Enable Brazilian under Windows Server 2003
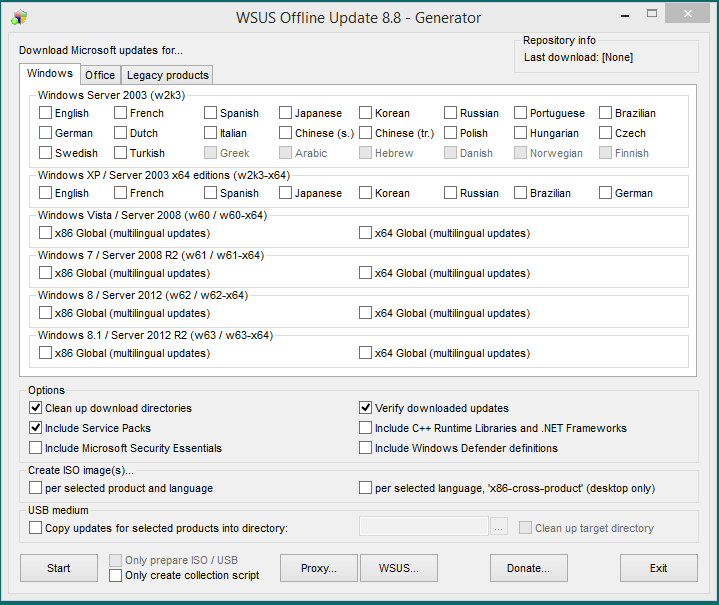 tap(605, 113)
